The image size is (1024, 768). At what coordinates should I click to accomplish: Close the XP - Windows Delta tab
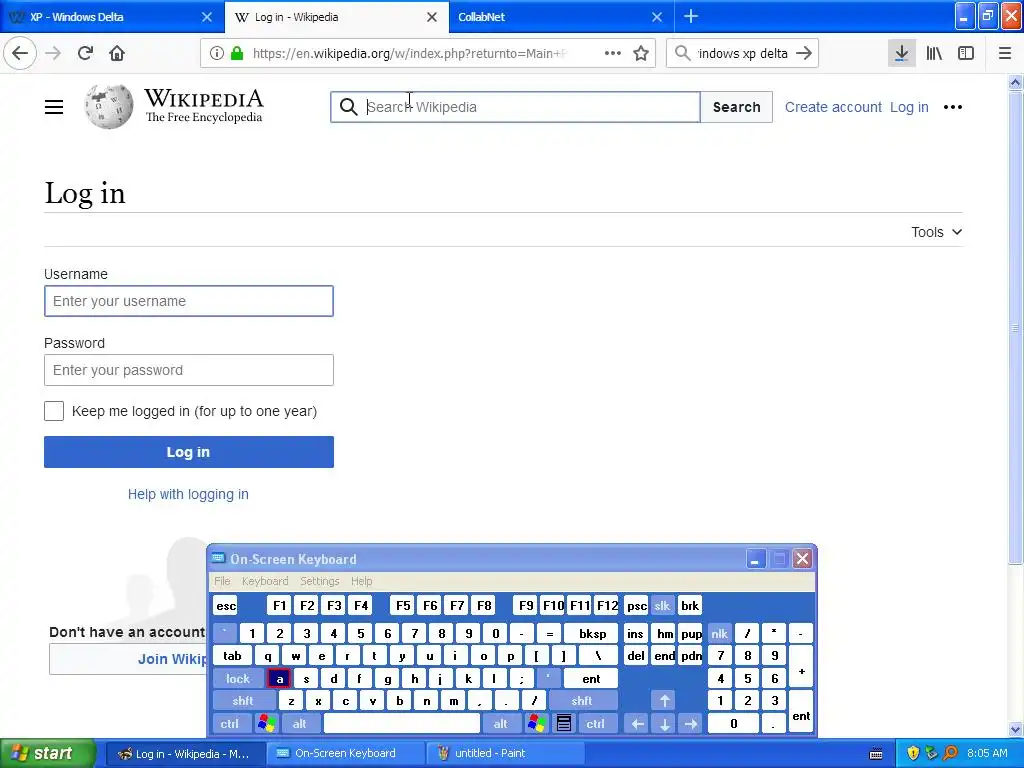(x=206, y=17)
